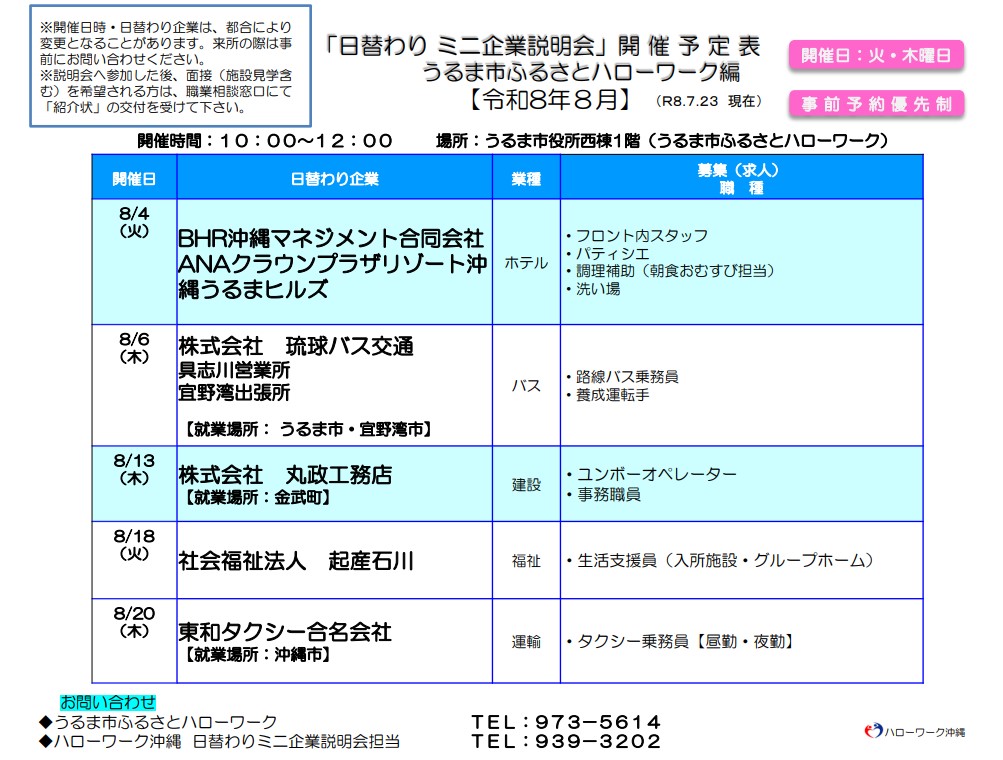
Task: Click the パティシエ job entry
Action: (608, 253)
